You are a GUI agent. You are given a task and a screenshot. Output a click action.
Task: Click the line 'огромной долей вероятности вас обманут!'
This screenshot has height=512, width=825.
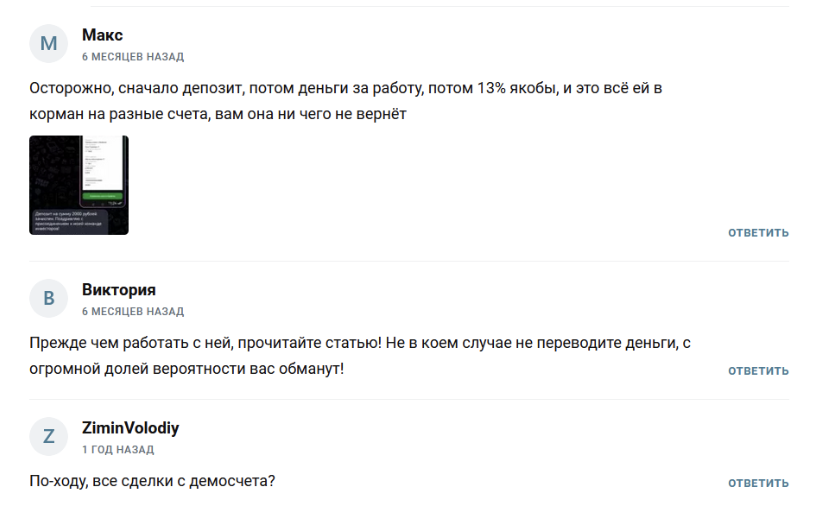click(x=186, y=369)
